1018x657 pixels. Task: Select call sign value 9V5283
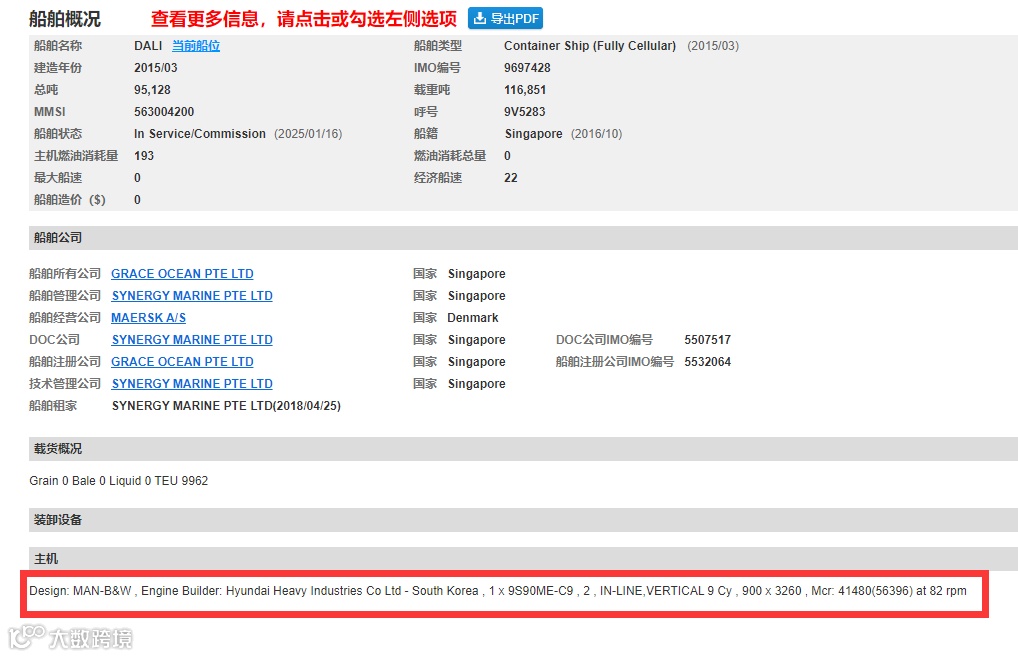click(525, 112)
